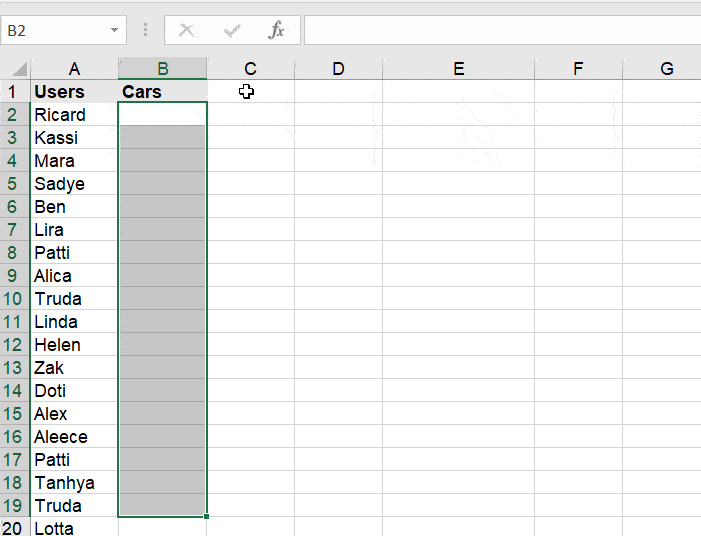This screenshot has height=536, width=701.
Task: Select row 1 header
Action: 15,92
